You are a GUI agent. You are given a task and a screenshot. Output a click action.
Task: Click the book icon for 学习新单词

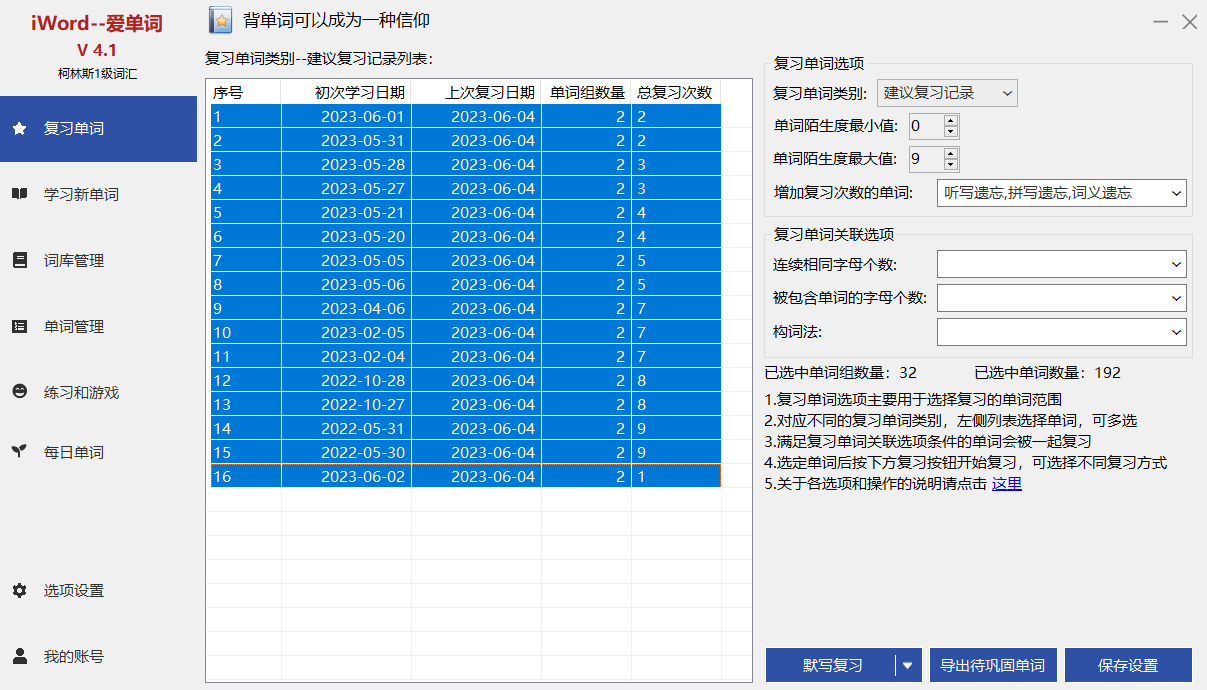coord(19,194)
